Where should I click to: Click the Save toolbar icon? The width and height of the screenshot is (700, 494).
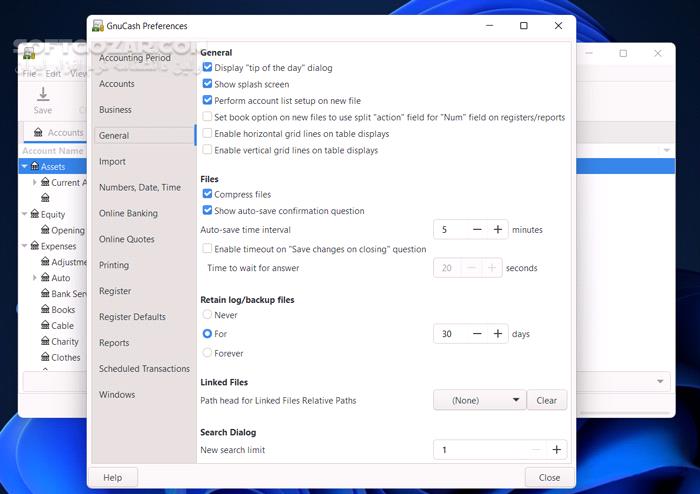pyautogui.click(x=43, y=96)
